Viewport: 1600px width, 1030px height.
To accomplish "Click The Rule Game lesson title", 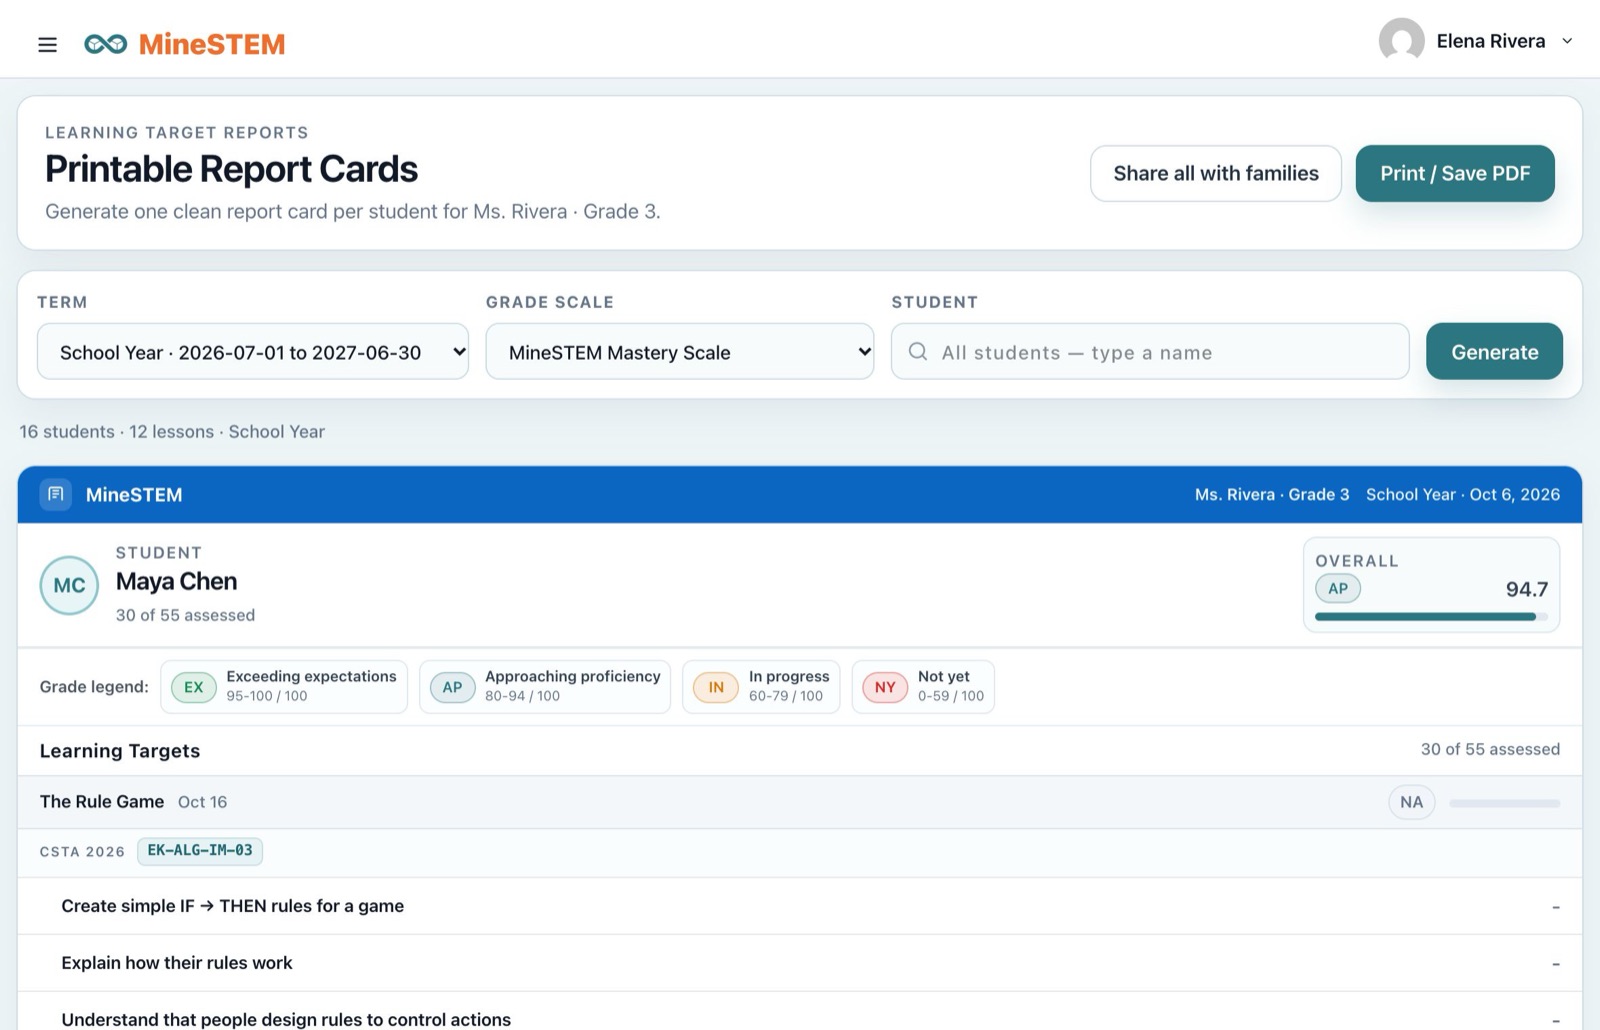I will (x=102, y=801).
